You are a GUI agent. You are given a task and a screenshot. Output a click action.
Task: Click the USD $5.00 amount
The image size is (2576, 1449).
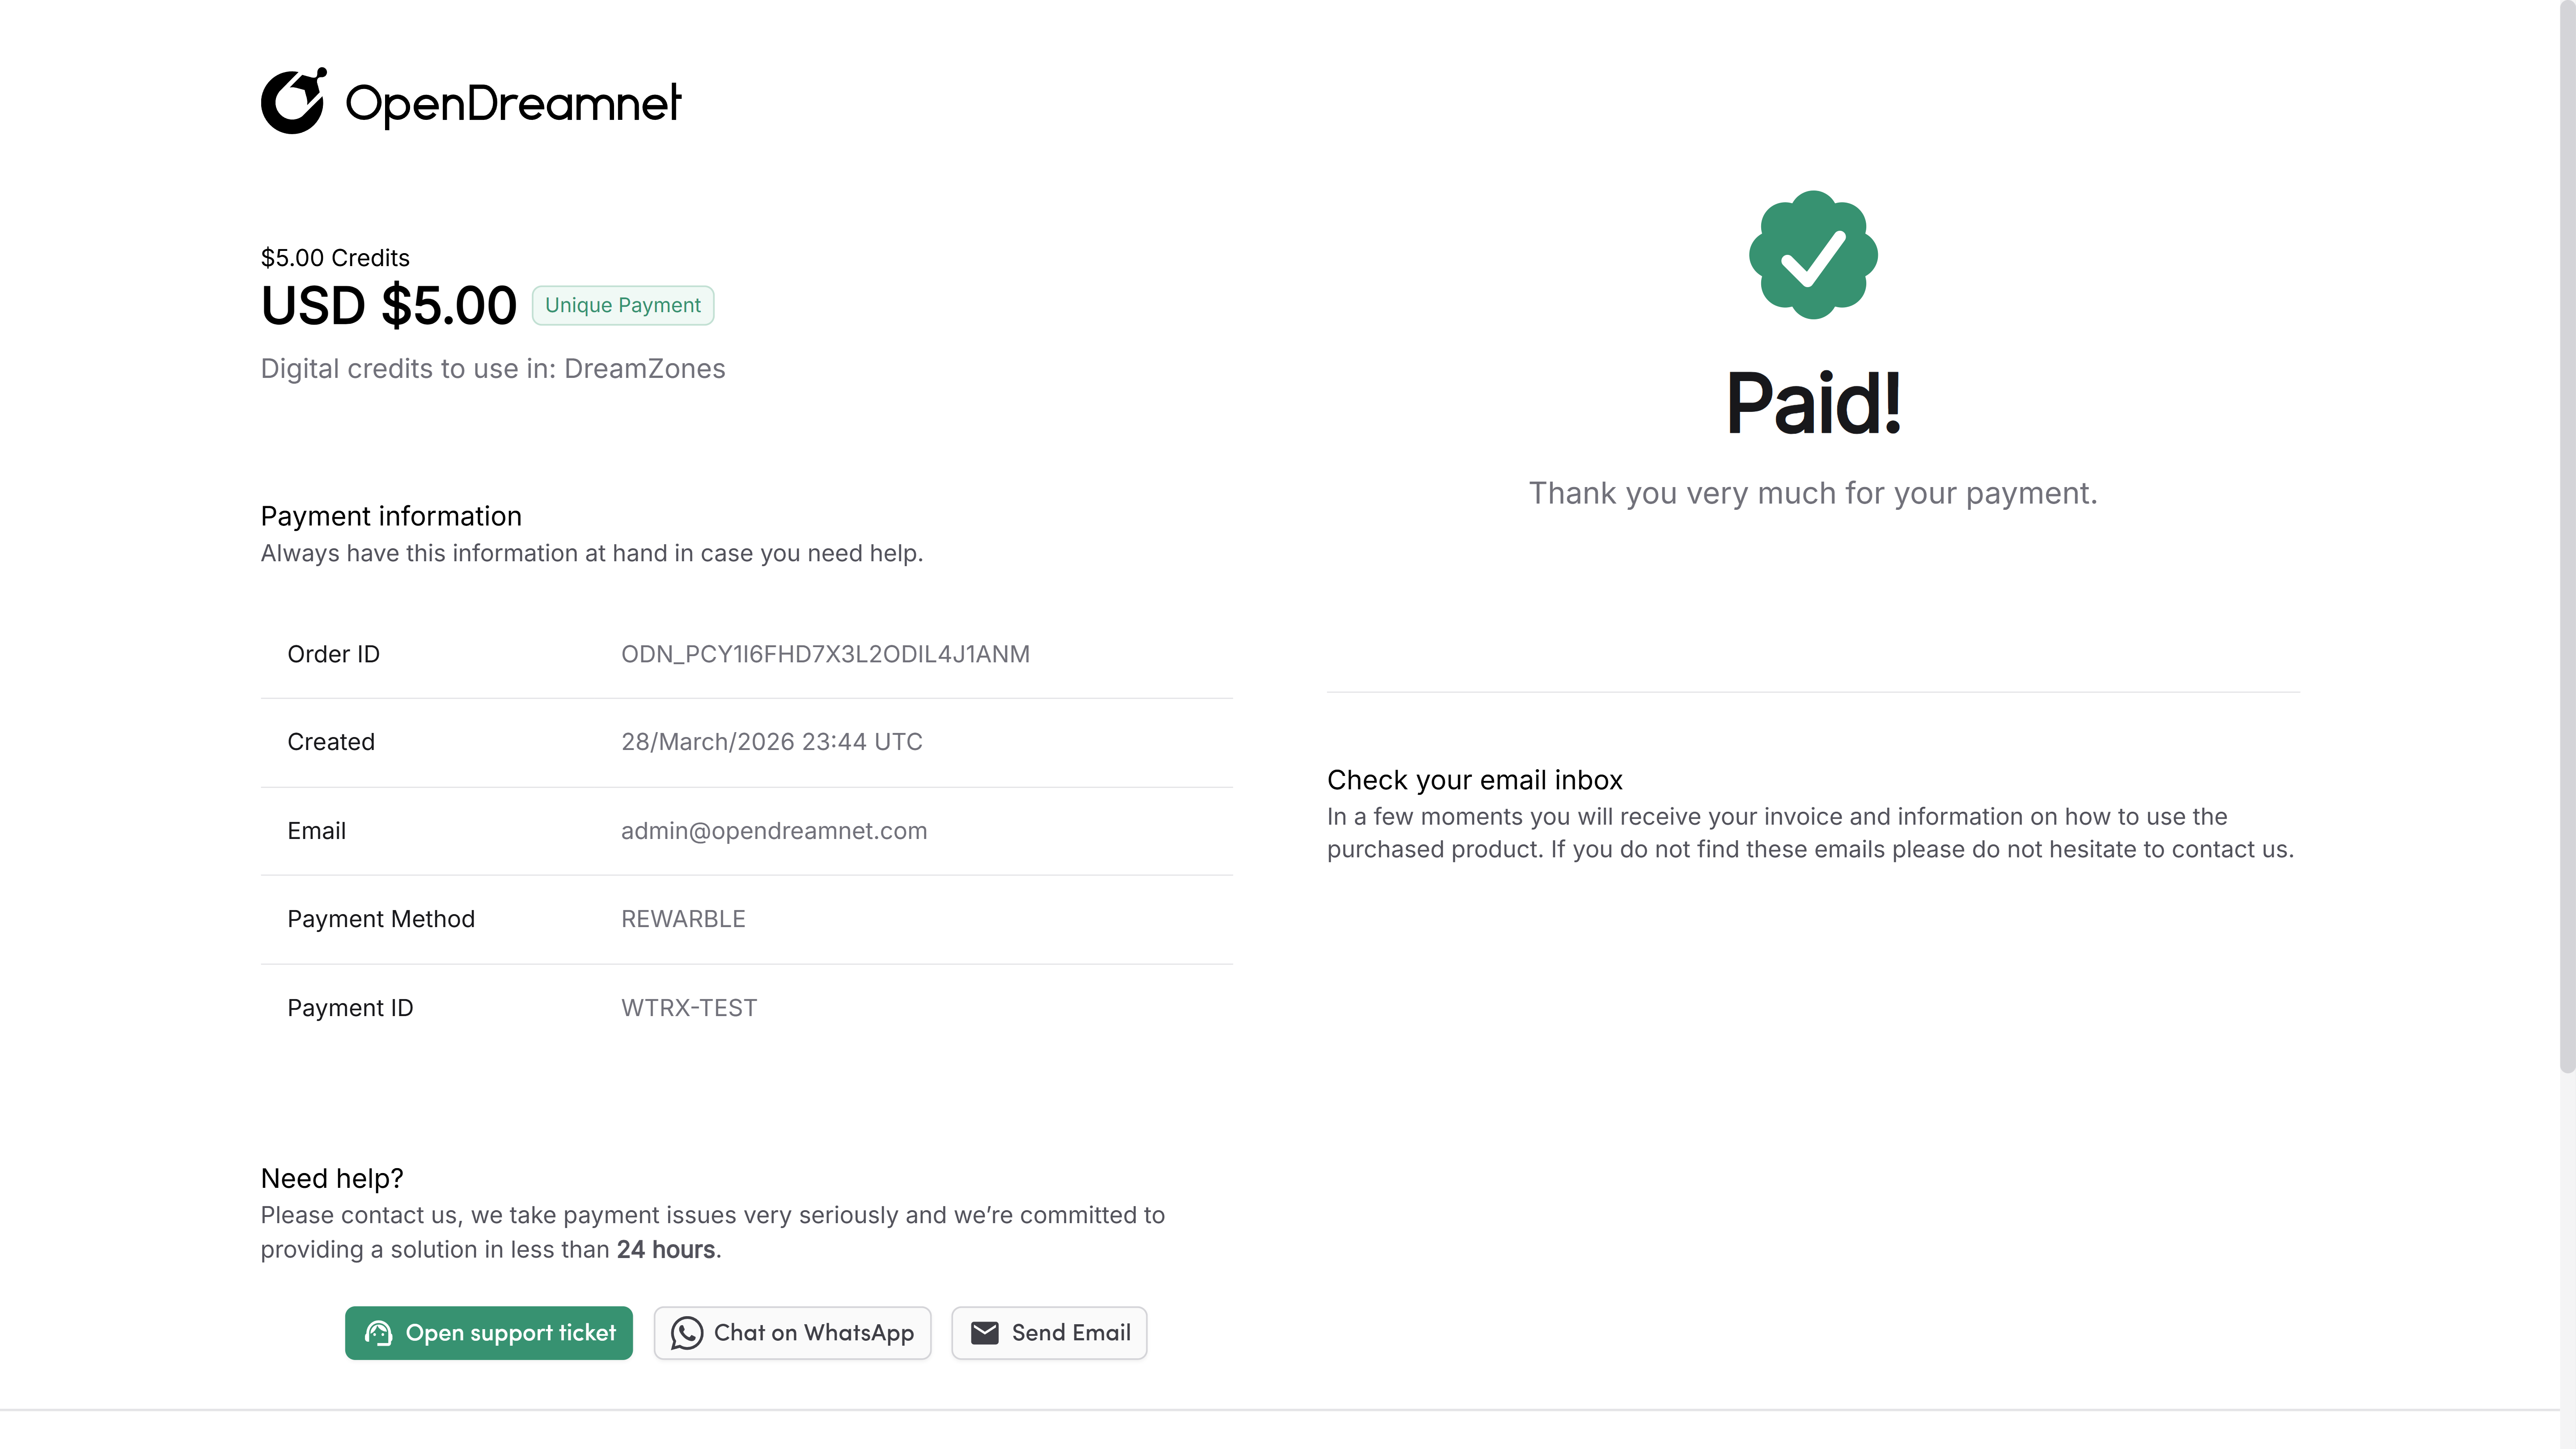coord(388,306)
